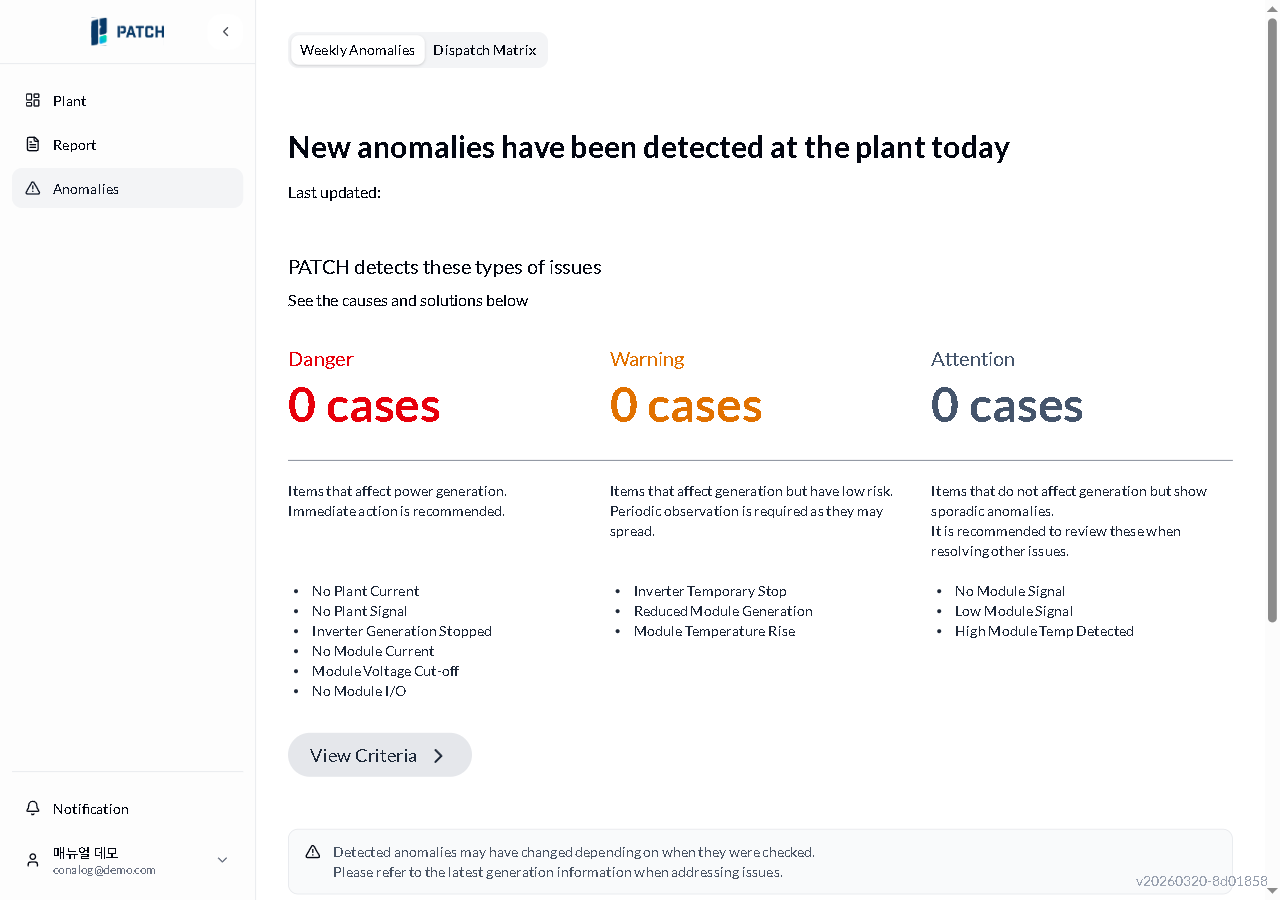Click the Anomalies warning triangle icon

pos(33,188)
